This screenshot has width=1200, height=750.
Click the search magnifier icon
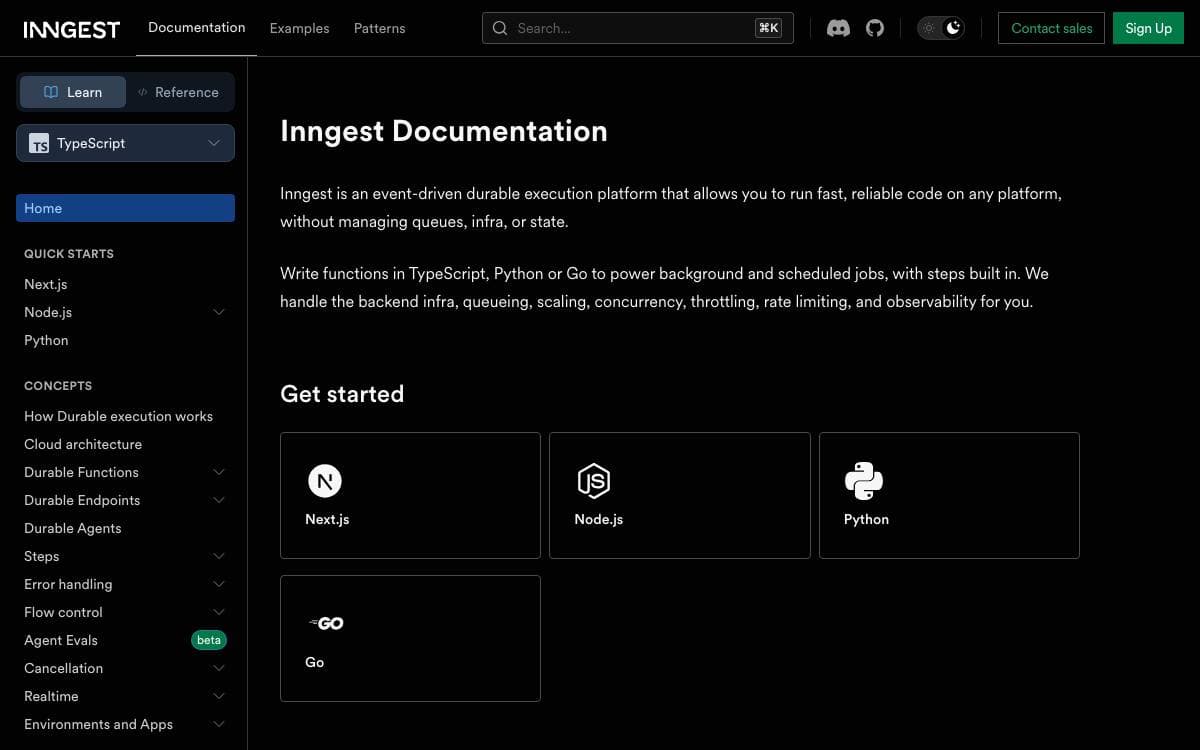(500, 28)
